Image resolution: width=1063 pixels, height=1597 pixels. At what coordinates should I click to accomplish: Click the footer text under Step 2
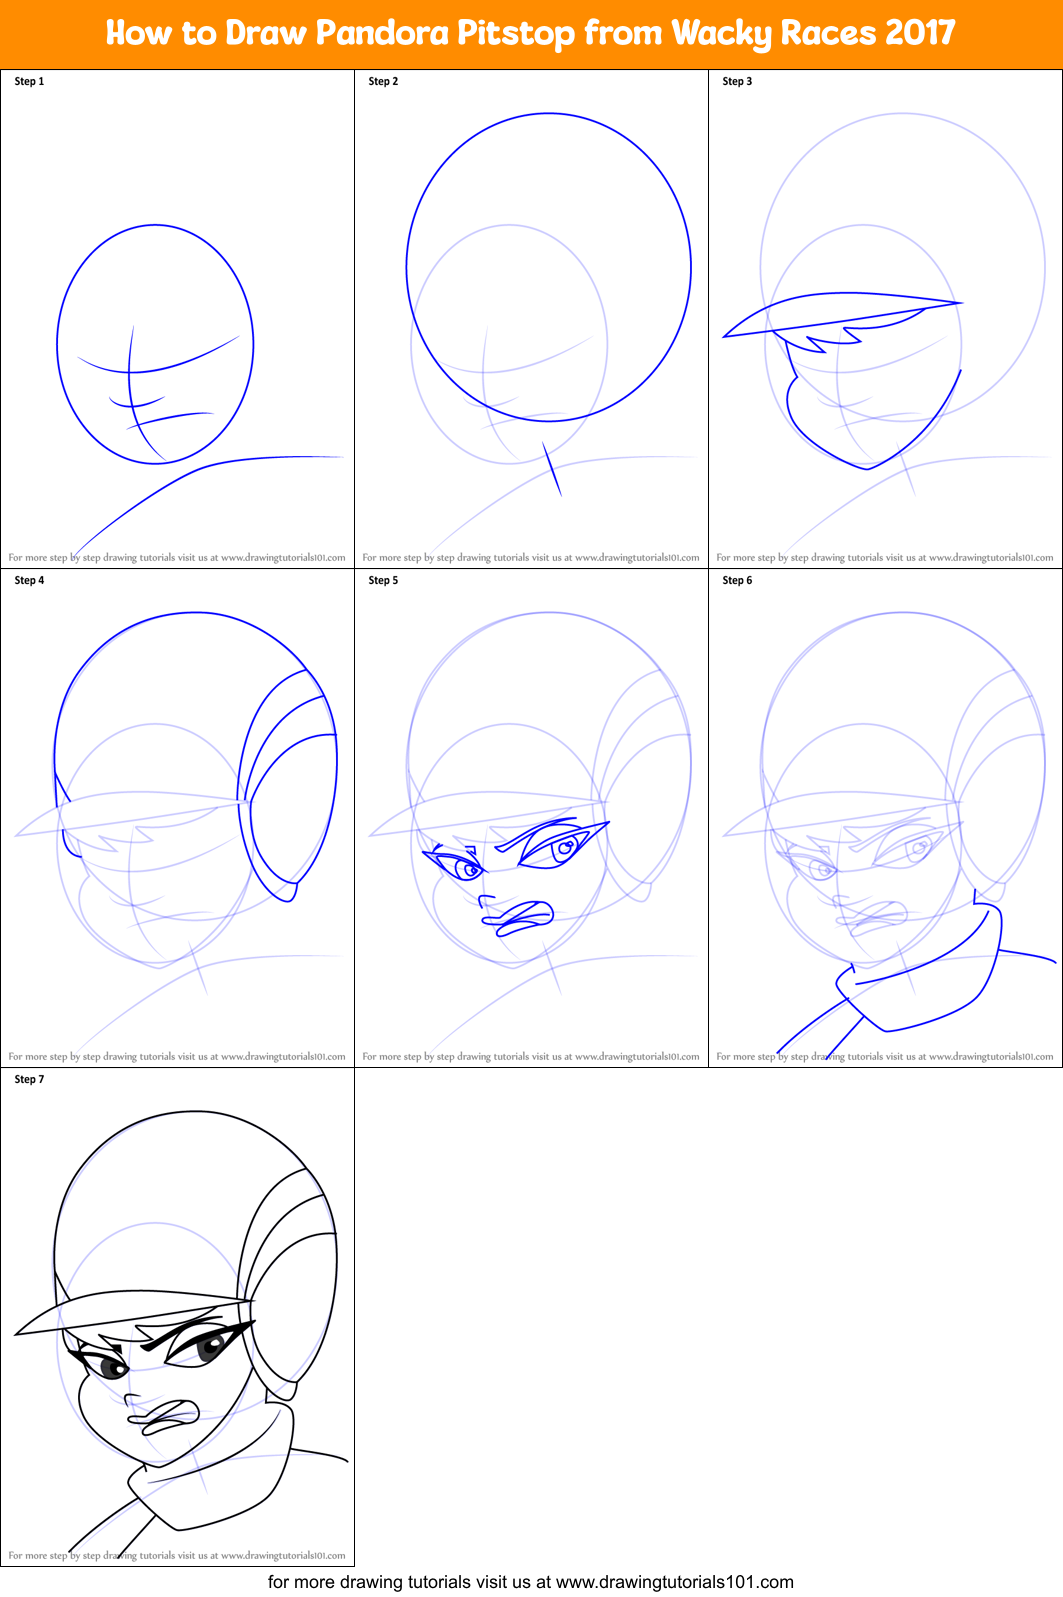[x=531, y=558]
